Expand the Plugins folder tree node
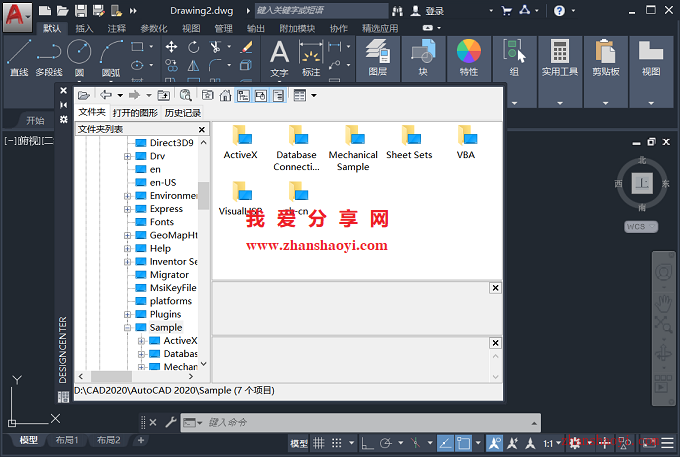 (x=128, y=314)
